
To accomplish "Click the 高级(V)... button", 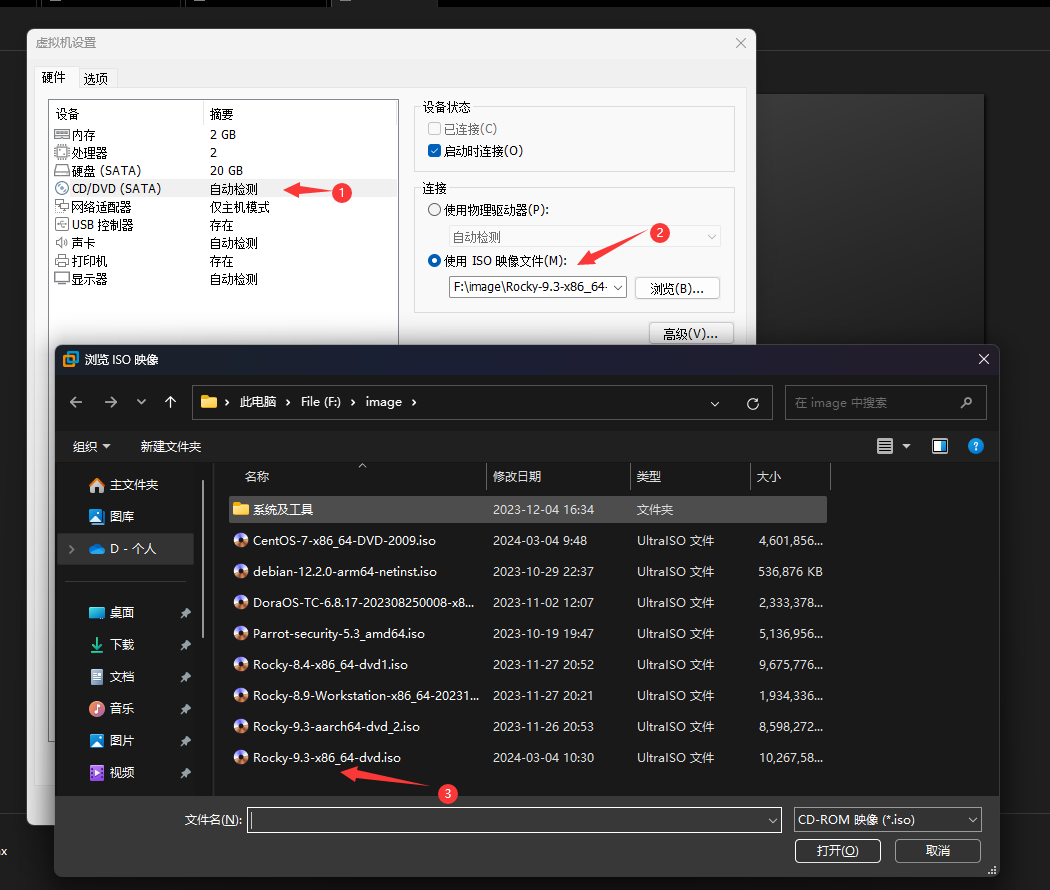I will (691, 333).
